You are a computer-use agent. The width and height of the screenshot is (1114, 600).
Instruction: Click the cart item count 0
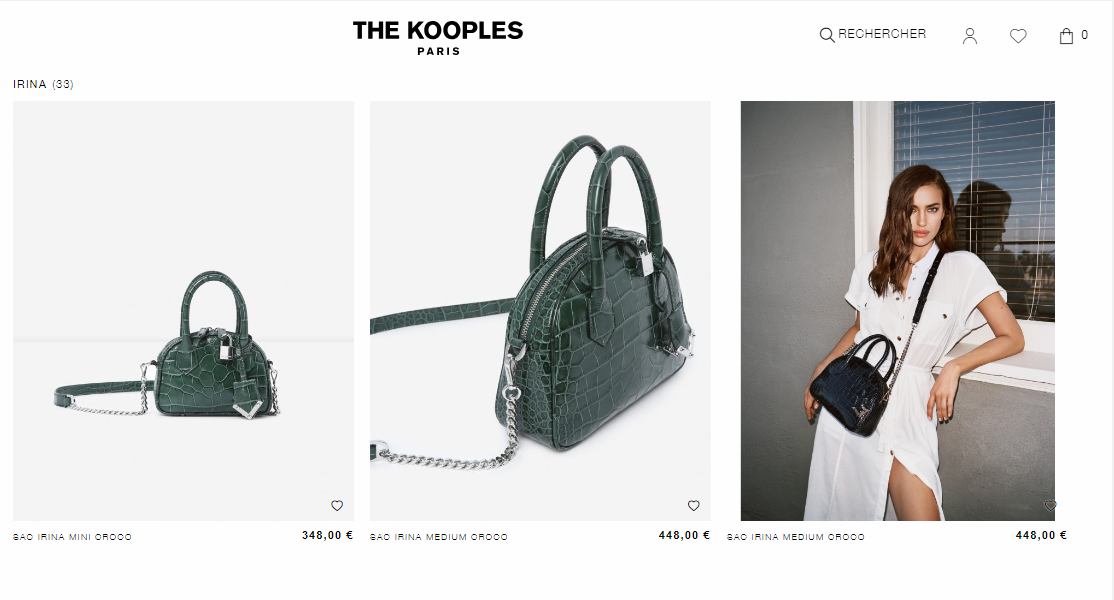tap(1084, 35)
